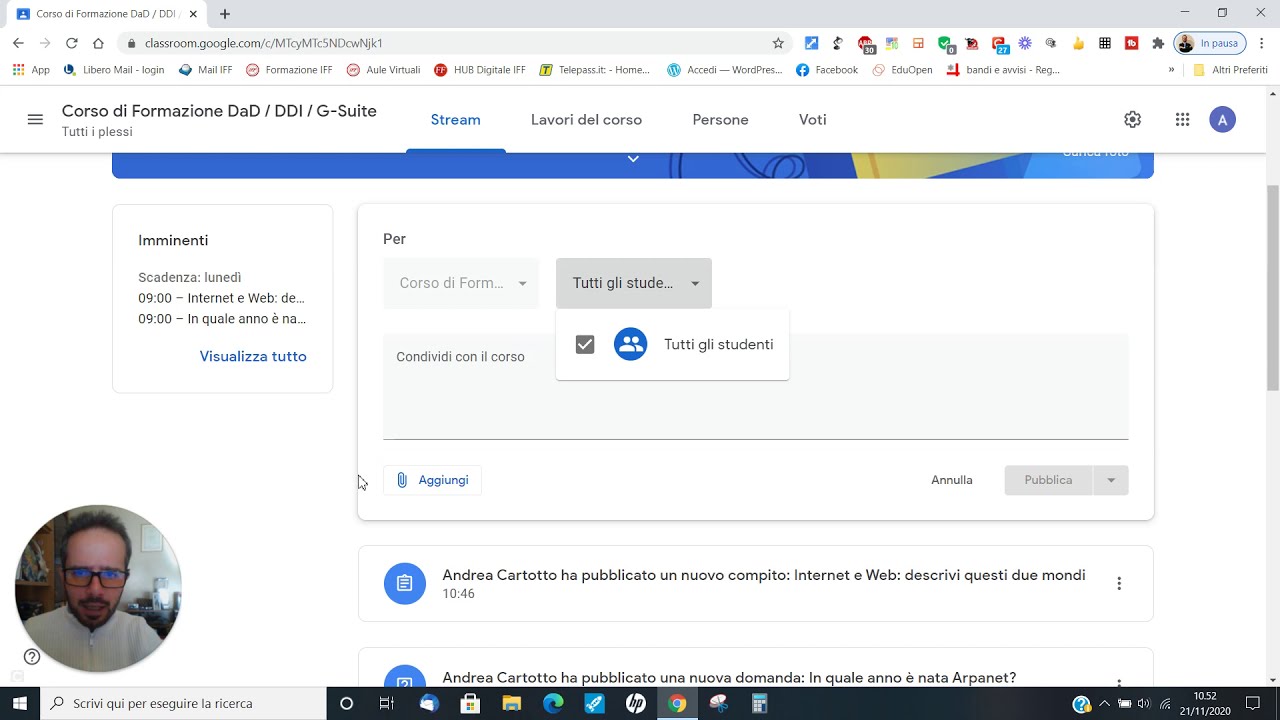The image size is (1280, 720).
Task: Go back in browser
Action: [18, 43]
